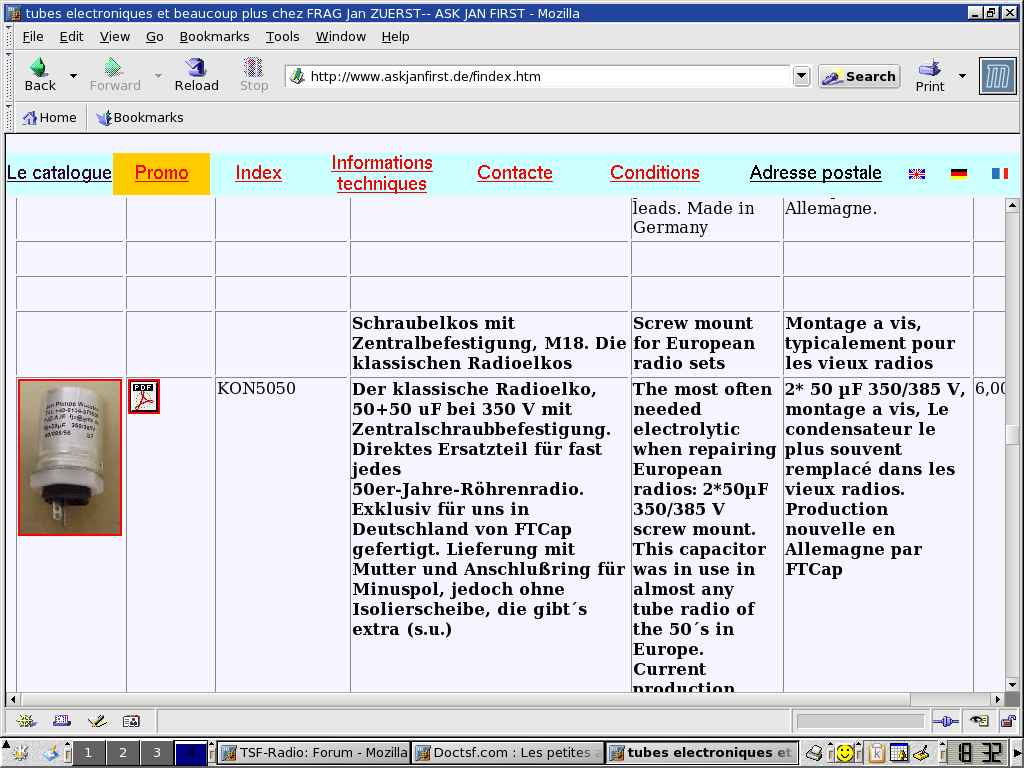This screenshot has height=768, width=1024.
Task: Open the Bookmarks menu in the menu bar
Action: point(214,37)
